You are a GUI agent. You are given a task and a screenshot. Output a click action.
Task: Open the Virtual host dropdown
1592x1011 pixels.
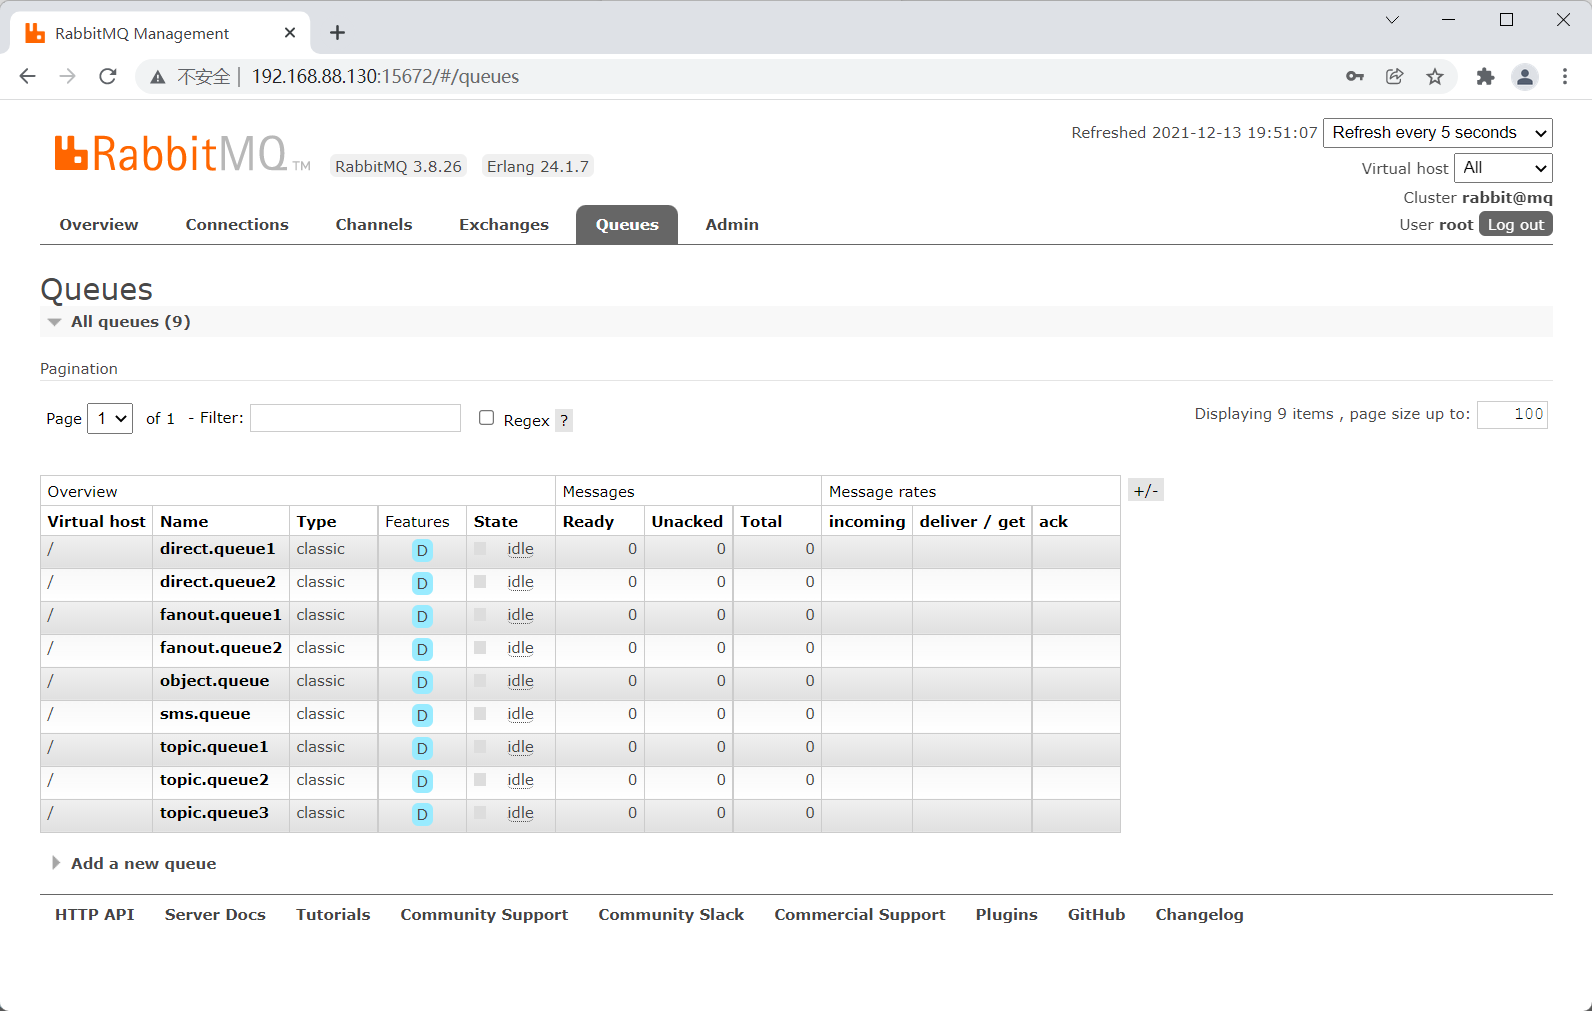tap(1503, 168)
